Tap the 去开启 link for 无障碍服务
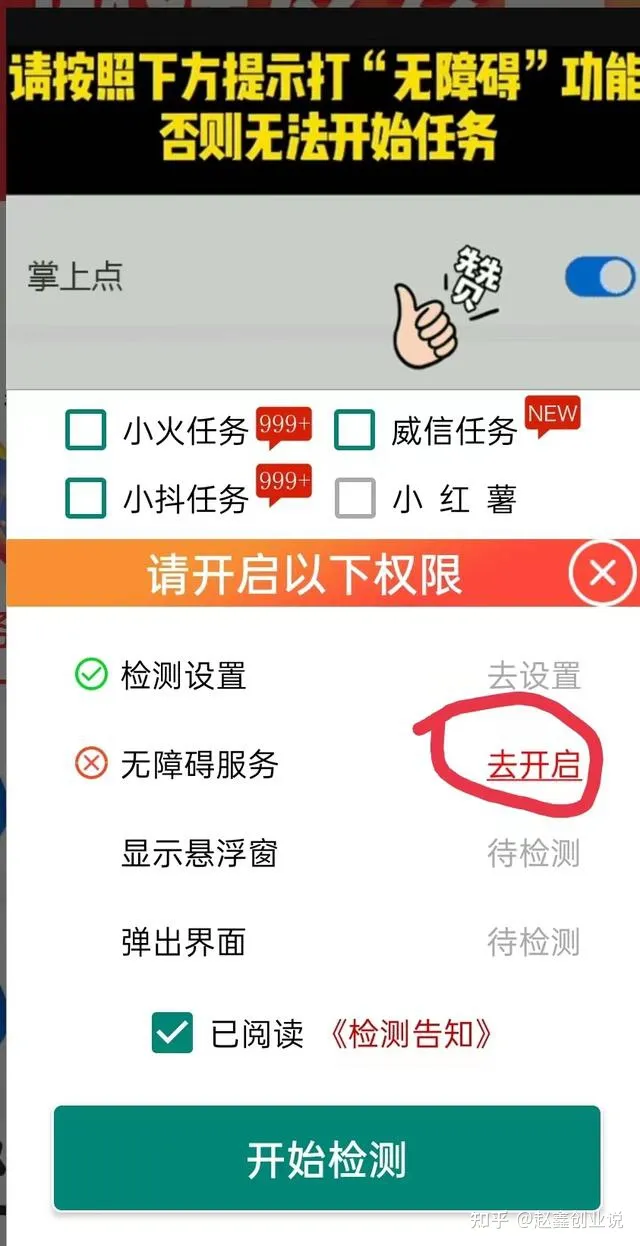The image size is (640, 1246). (534, 765)
